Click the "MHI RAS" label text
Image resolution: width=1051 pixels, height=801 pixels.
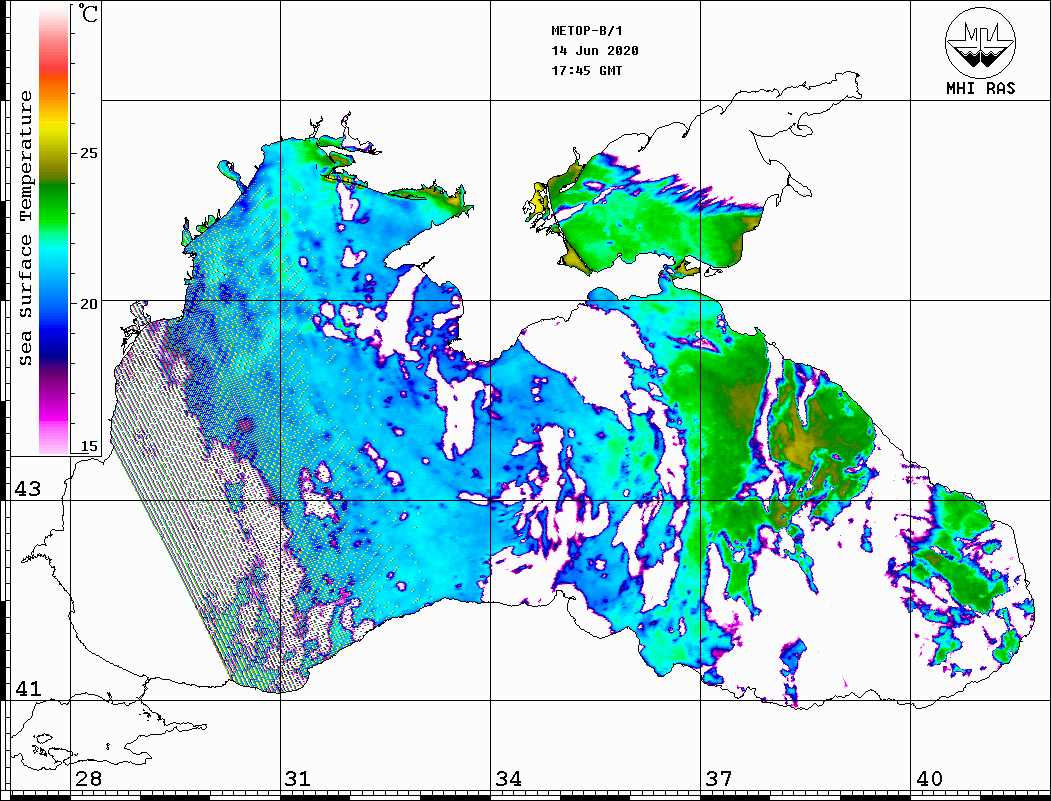[x=980, y=88]
